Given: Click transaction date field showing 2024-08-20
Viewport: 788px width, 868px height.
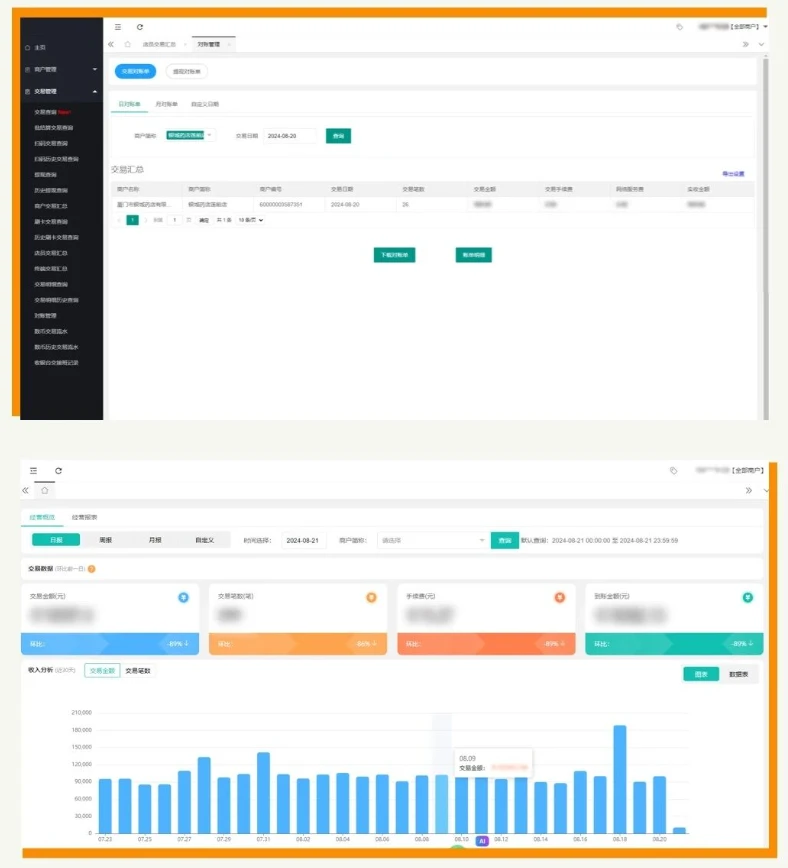Looking at the screenshot, I should [290, 136].
